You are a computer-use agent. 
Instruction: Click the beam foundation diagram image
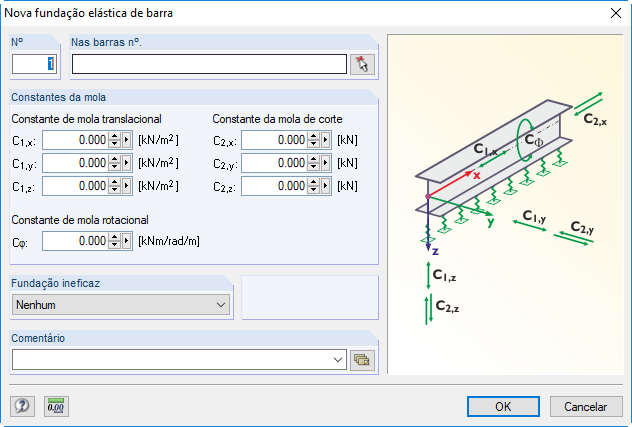(505, 204)
